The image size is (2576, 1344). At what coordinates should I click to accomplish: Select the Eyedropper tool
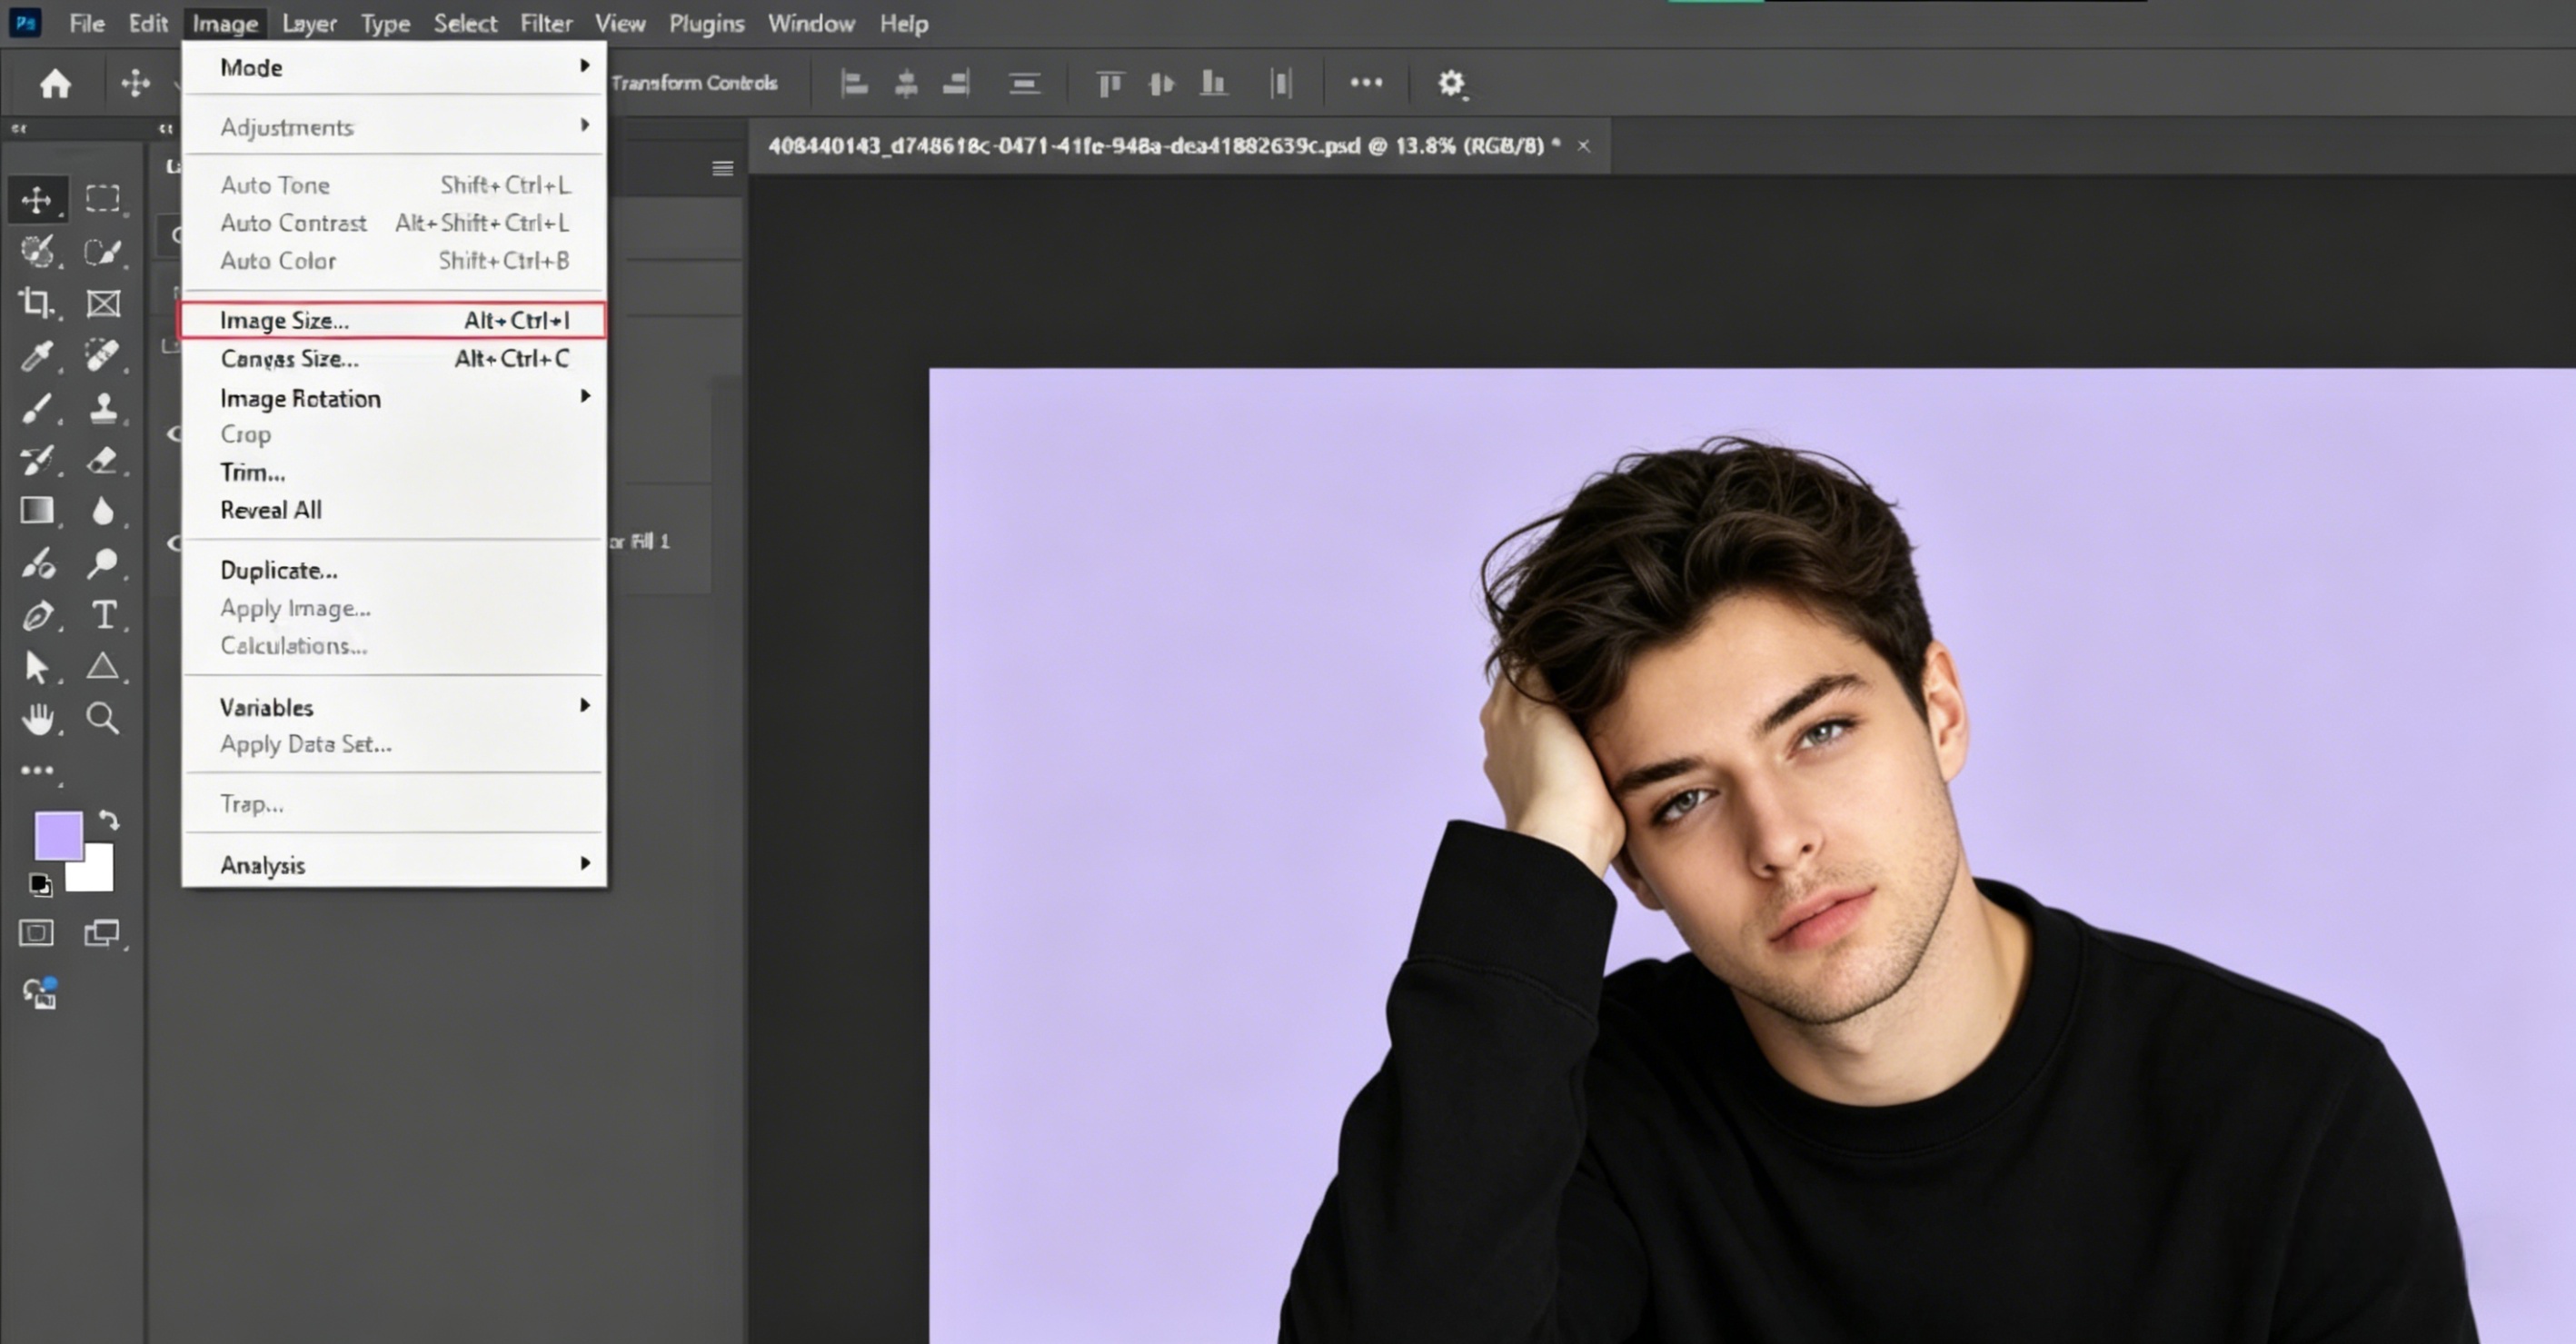(37, 357)
